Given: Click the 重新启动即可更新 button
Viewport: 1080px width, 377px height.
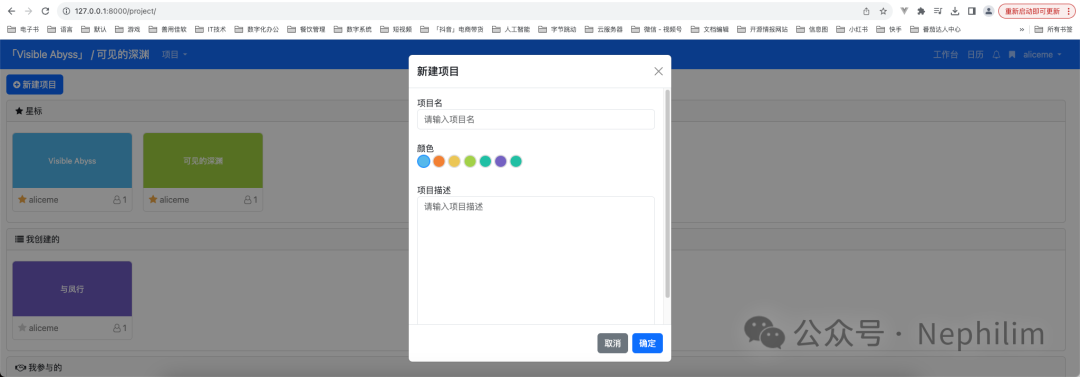Looking at the screenshot, I should [x=1031, y=11].
